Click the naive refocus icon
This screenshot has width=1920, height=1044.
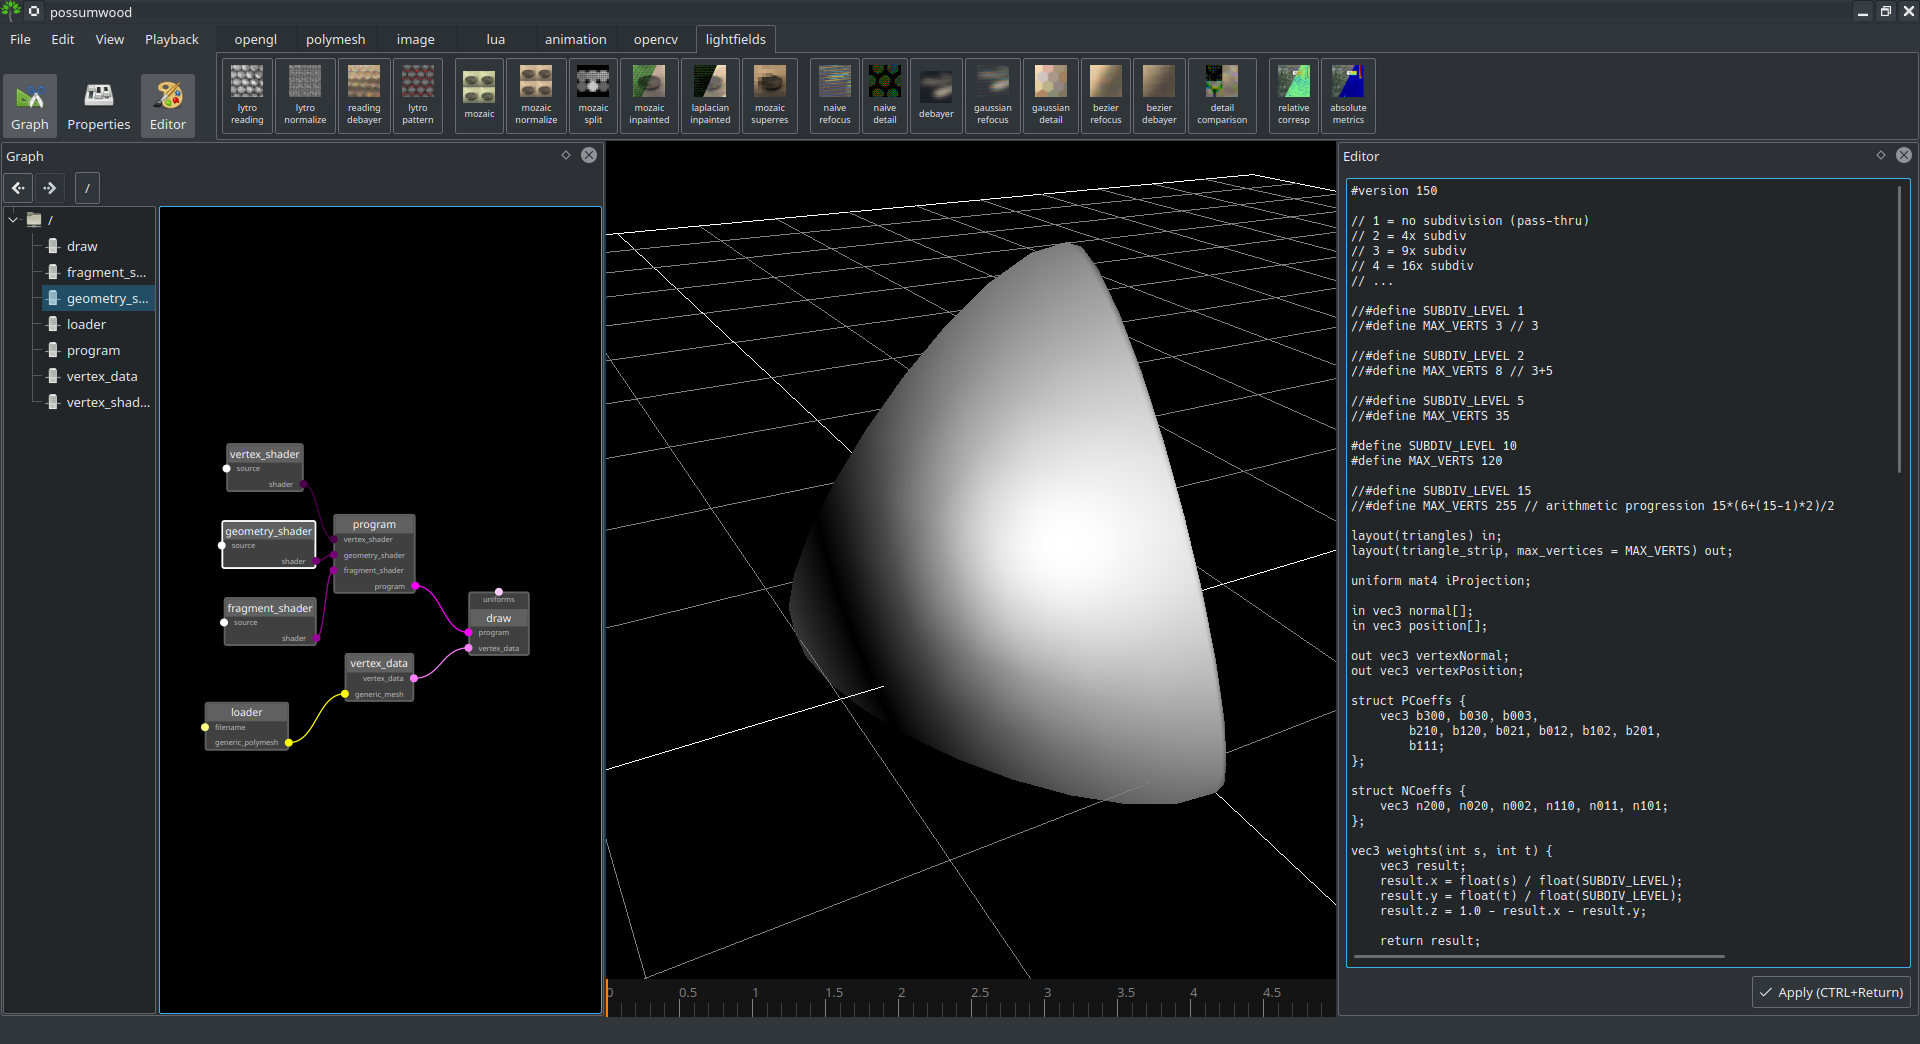coord(835,96)
